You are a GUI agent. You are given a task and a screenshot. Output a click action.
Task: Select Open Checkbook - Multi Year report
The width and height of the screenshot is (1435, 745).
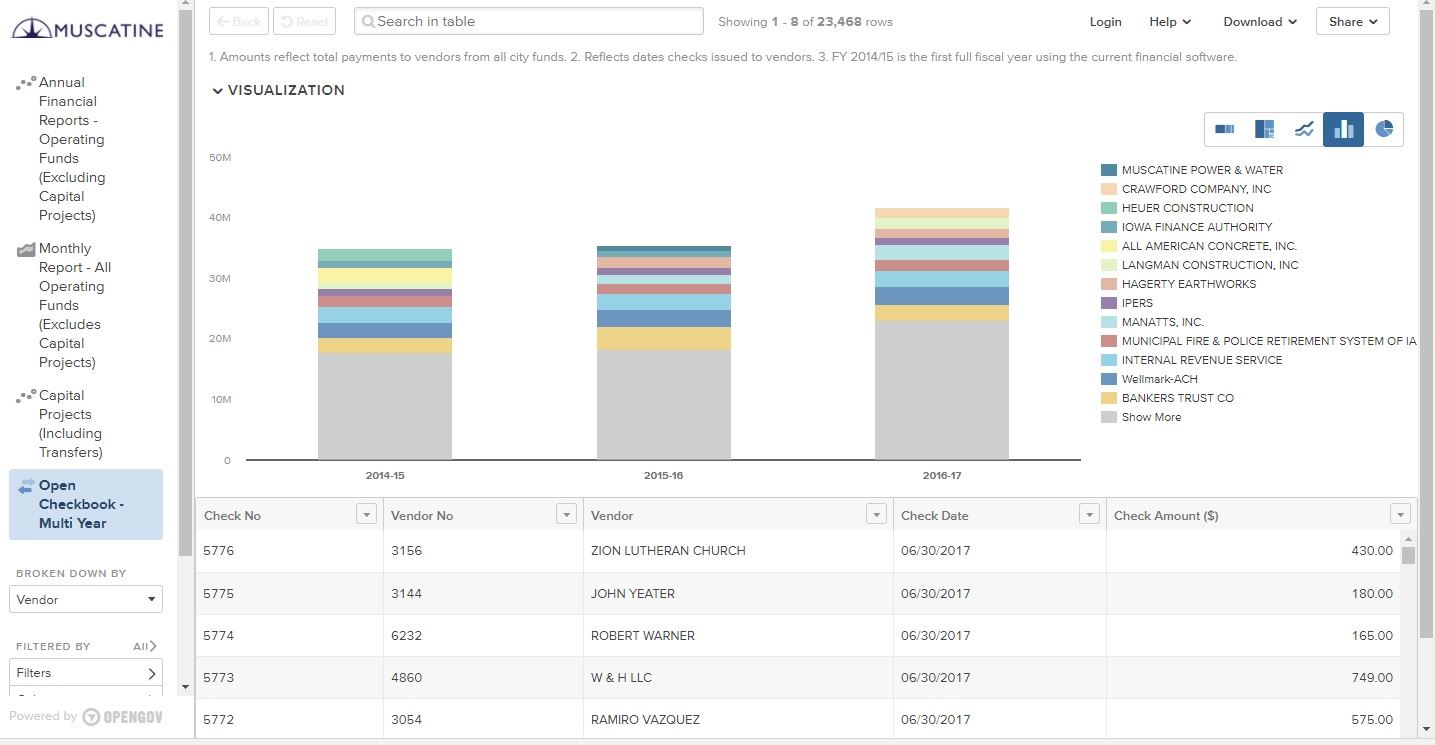[x=86, y=504]
